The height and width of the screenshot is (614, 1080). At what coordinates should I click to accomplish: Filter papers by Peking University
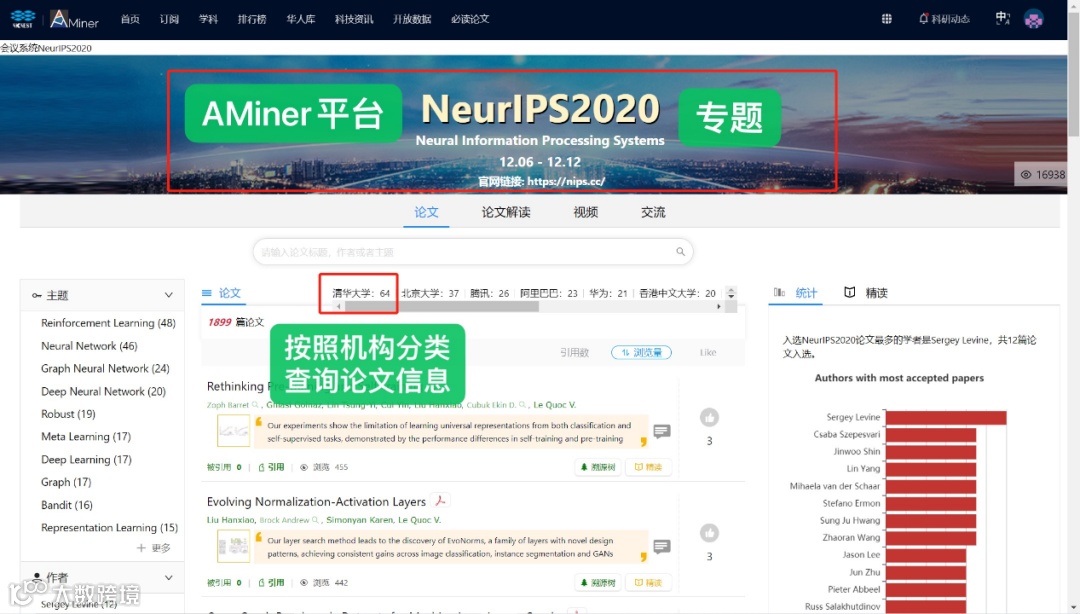430,294
